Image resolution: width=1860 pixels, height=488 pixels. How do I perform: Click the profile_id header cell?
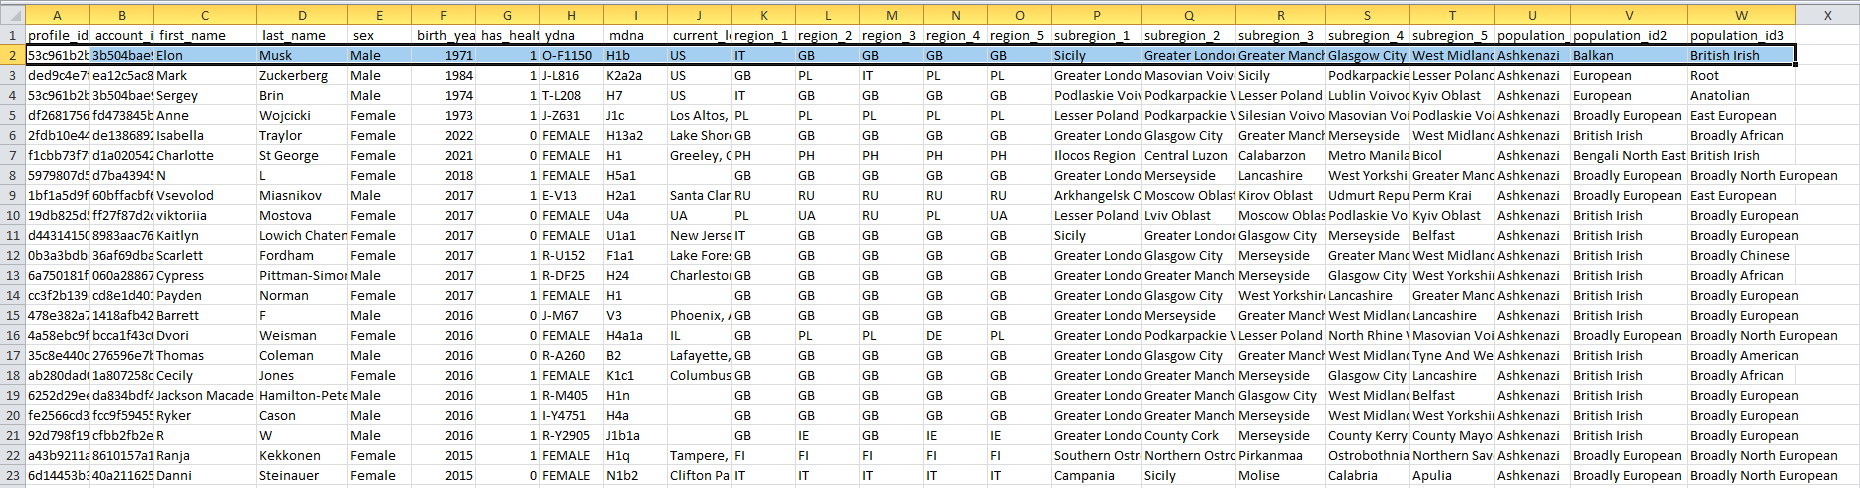57,35
